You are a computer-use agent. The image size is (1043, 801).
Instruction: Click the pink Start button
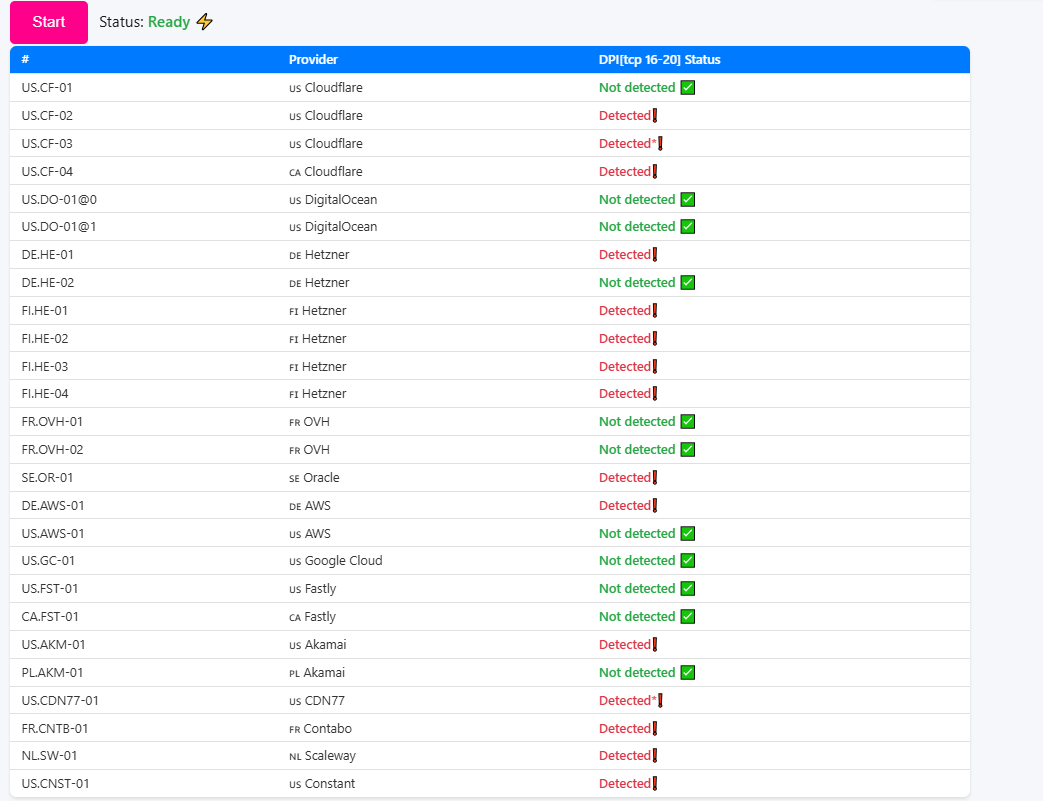coord(49,22)
